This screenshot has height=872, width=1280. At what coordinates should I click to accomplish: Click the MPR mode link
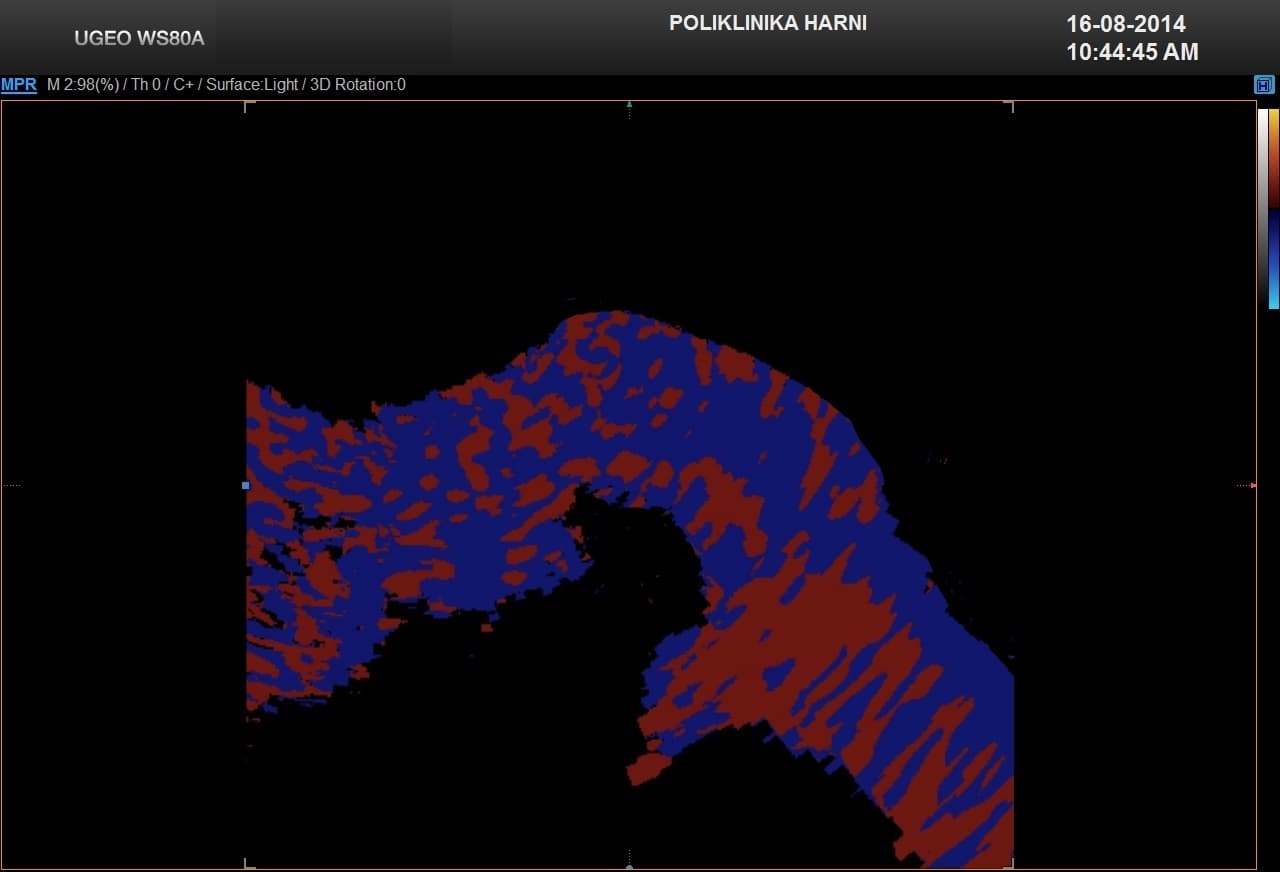click(x=19, y=85)
